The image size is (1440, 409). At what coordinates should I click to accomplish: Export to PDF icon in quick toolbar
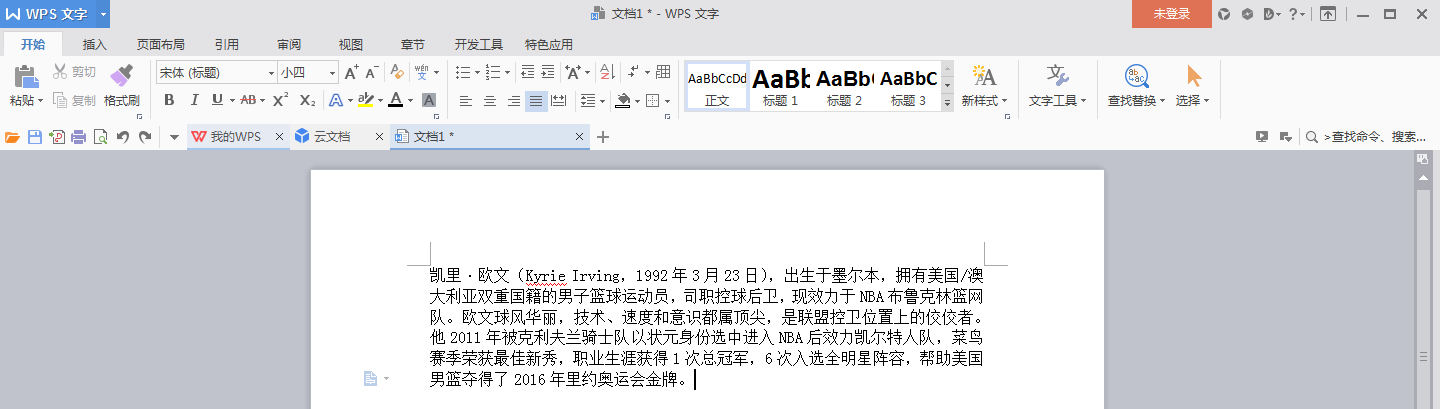tap(56, 137)
